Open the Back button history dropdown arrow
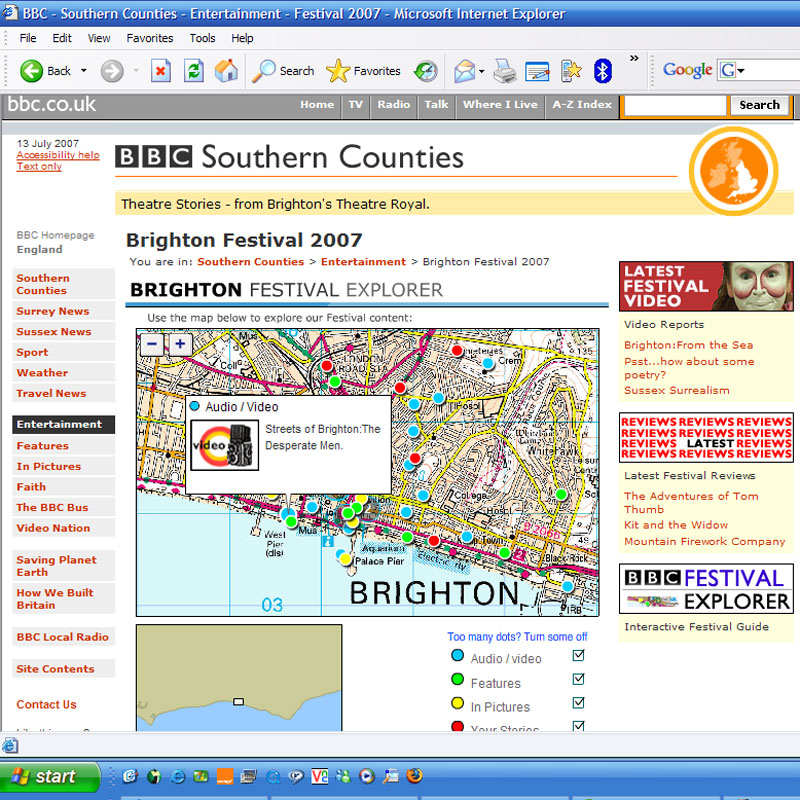The height and width of the screenshot is (800, 800). coord(84,71)
